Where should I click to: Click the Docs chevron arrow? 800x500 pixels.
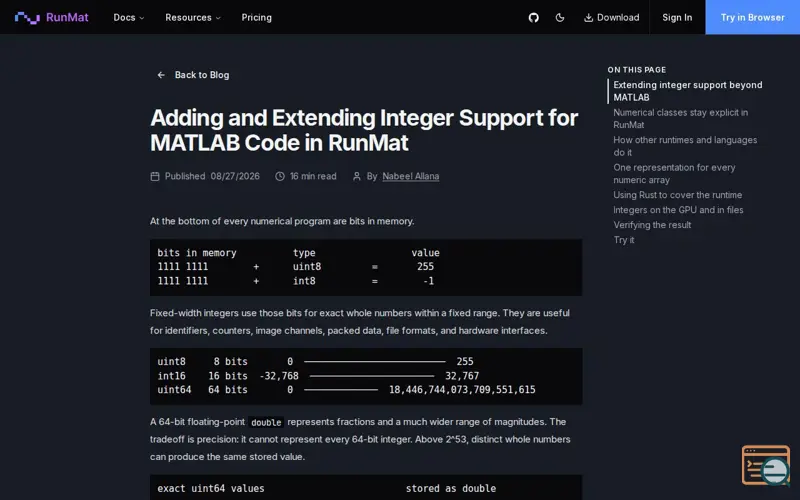click(142, 18)
